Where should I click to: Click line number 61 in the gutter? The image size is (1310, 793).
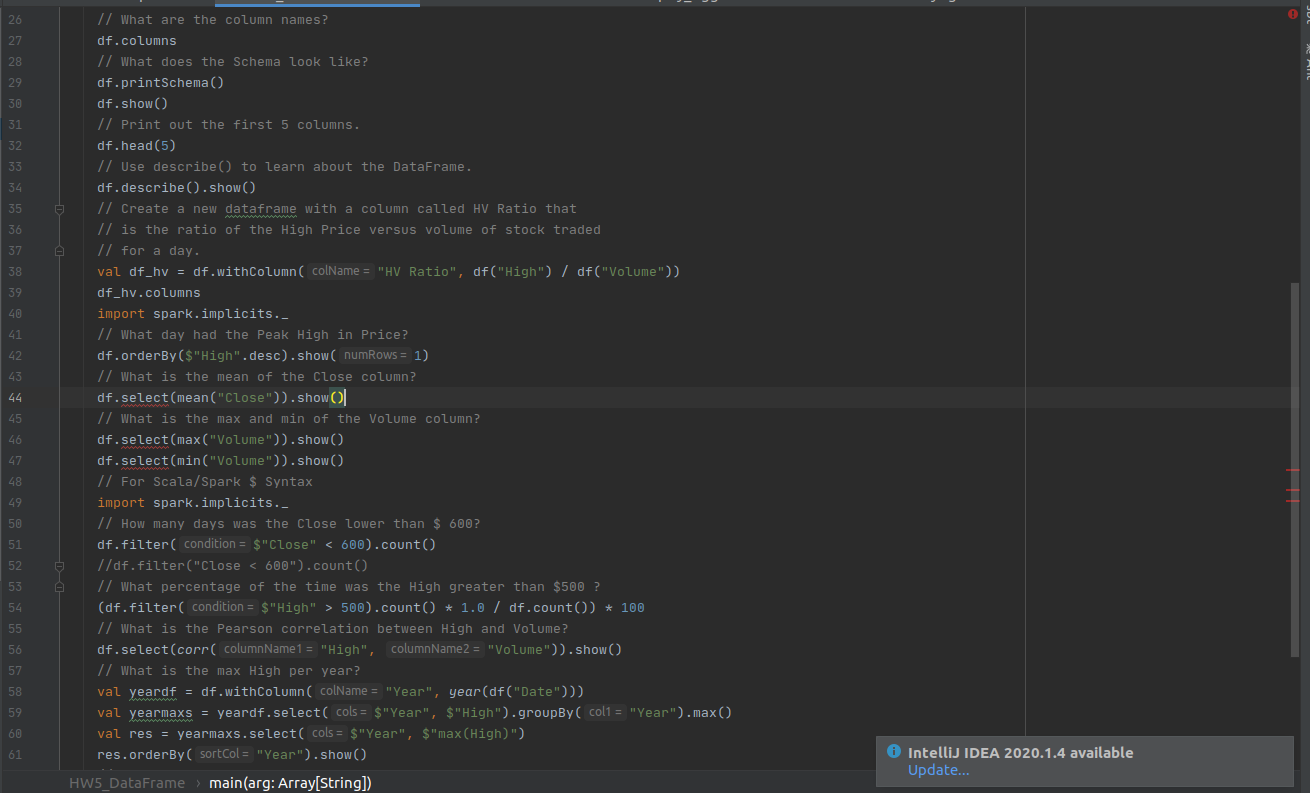click(x=14, y=755)
